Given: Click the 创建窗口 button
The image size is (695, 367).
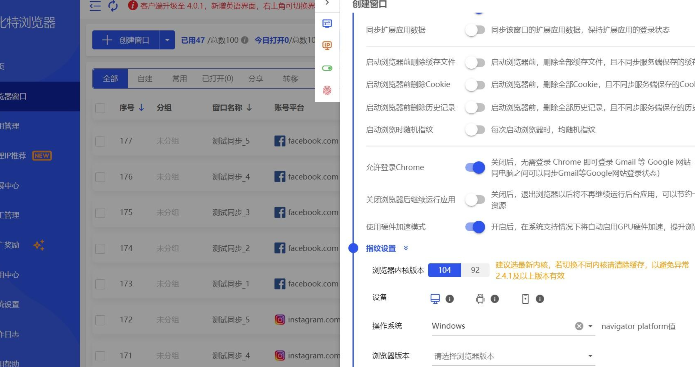Looking at the screenshot, I should (126, 40).
